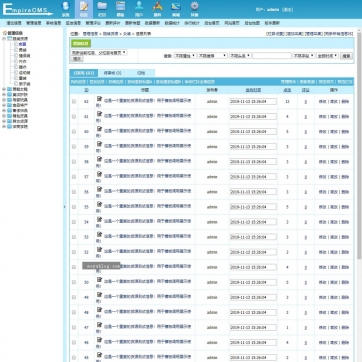The image size is (362, 362).
Task: Collapse the expanded clothing category in tree
Action: pos(4,39)
